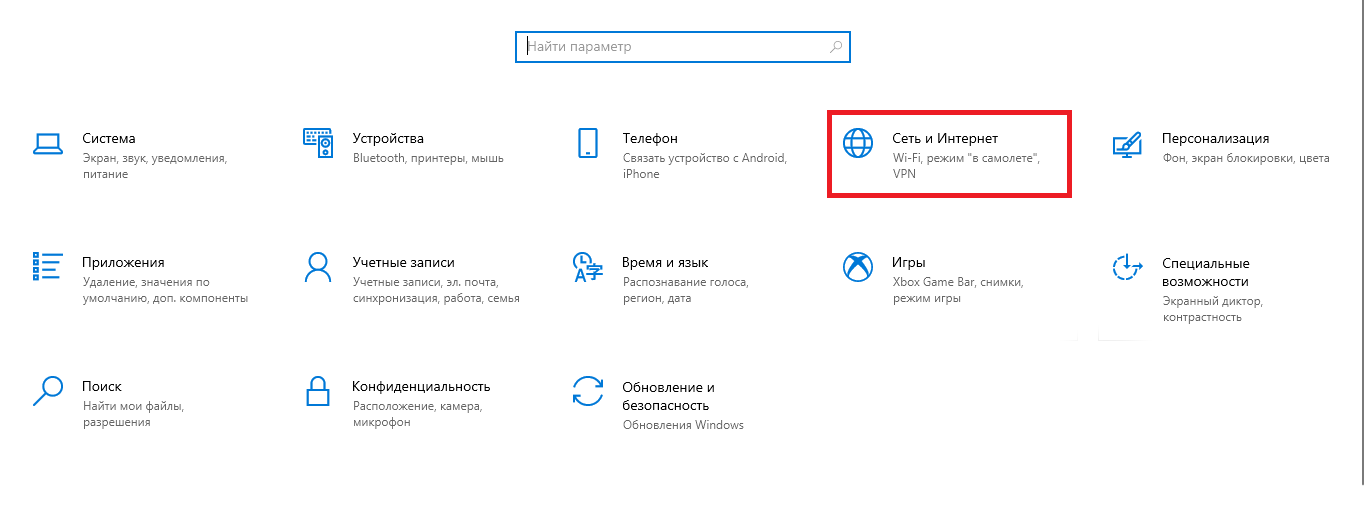Go to Игры via its title
The width and height of the screenshot is (1366, 506).
pyautogui.click(x=908, y=263)
